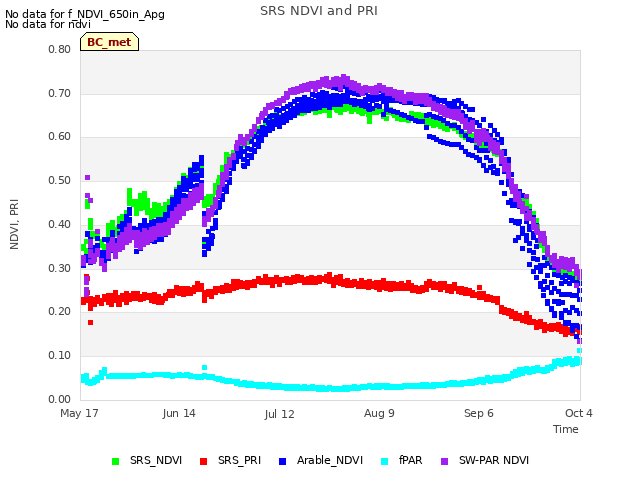Image resolution: width=640 pixels, height=480 pixels.
Task: Click the Jul 12 x-axis label
Action: pos(279,414)
